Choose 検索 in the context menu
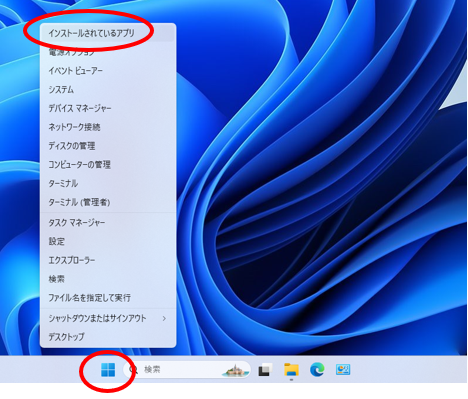Image resolution: width=468 pixels, height=399 pixels. 108,279
